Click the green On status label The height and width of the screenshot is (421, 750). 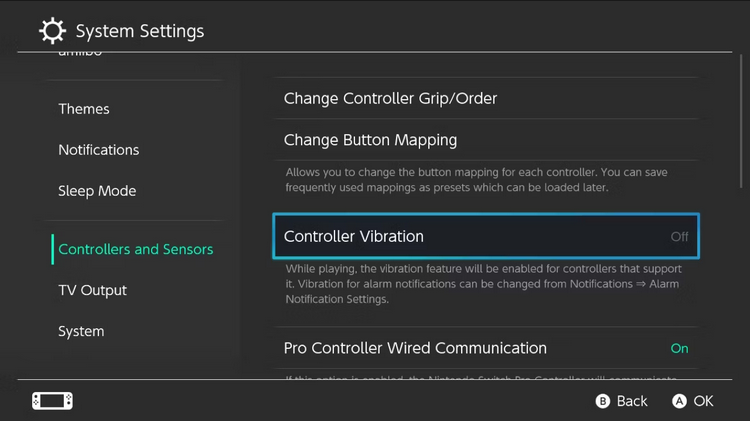click(679, 348)
